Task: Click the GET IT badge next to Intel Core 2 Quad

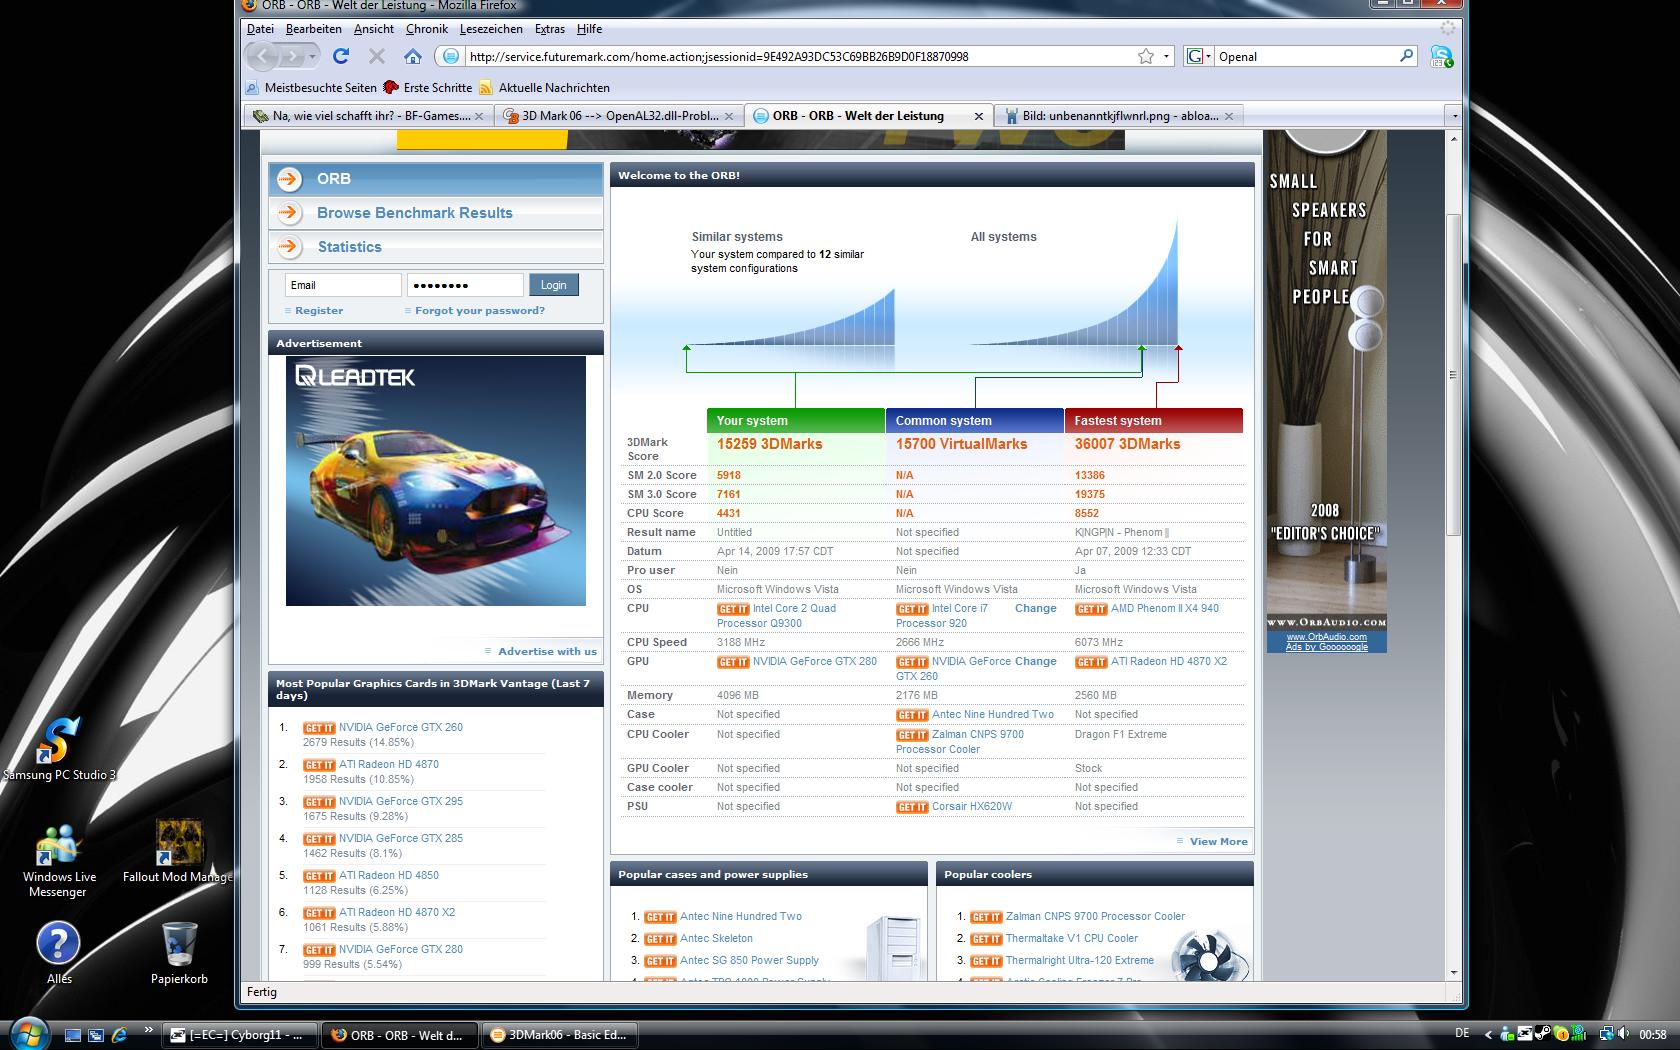Action: click(x=733, y=609)
